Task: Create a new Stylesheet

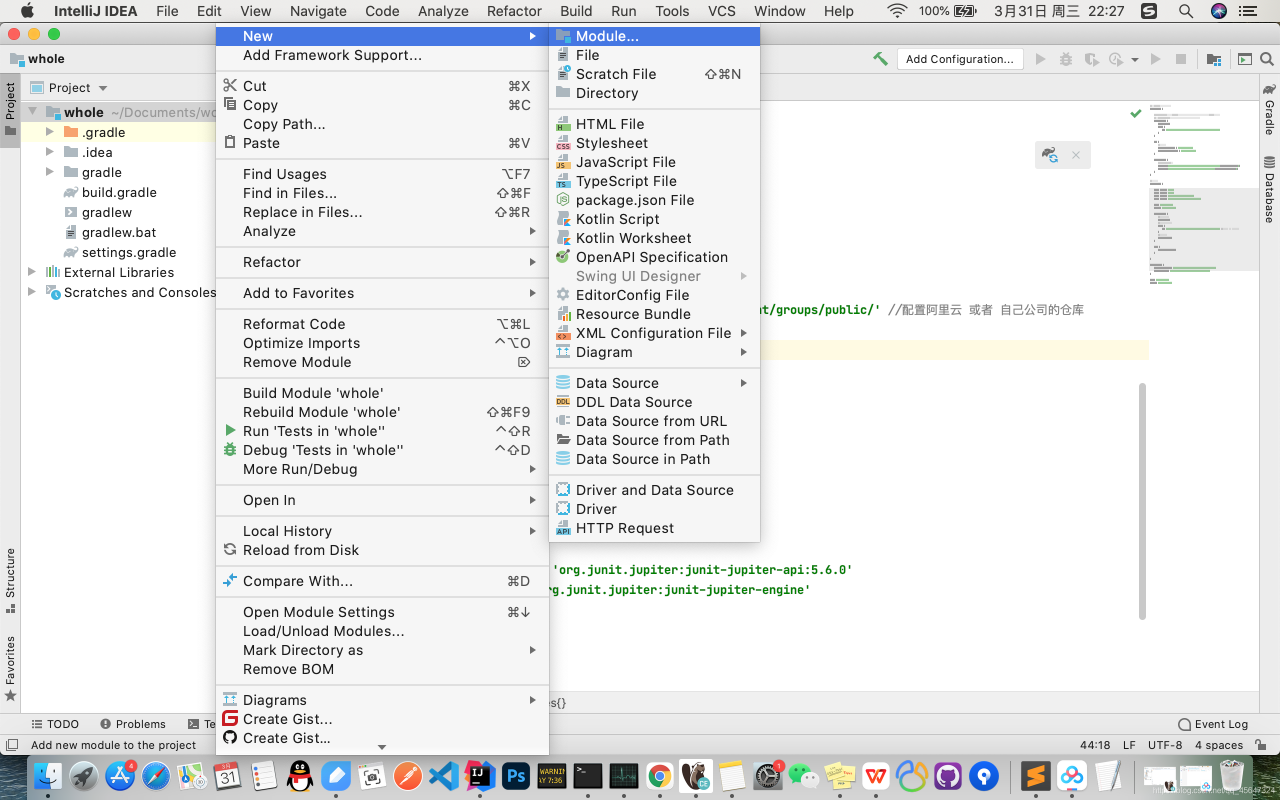Action: (x=655, y=143)
